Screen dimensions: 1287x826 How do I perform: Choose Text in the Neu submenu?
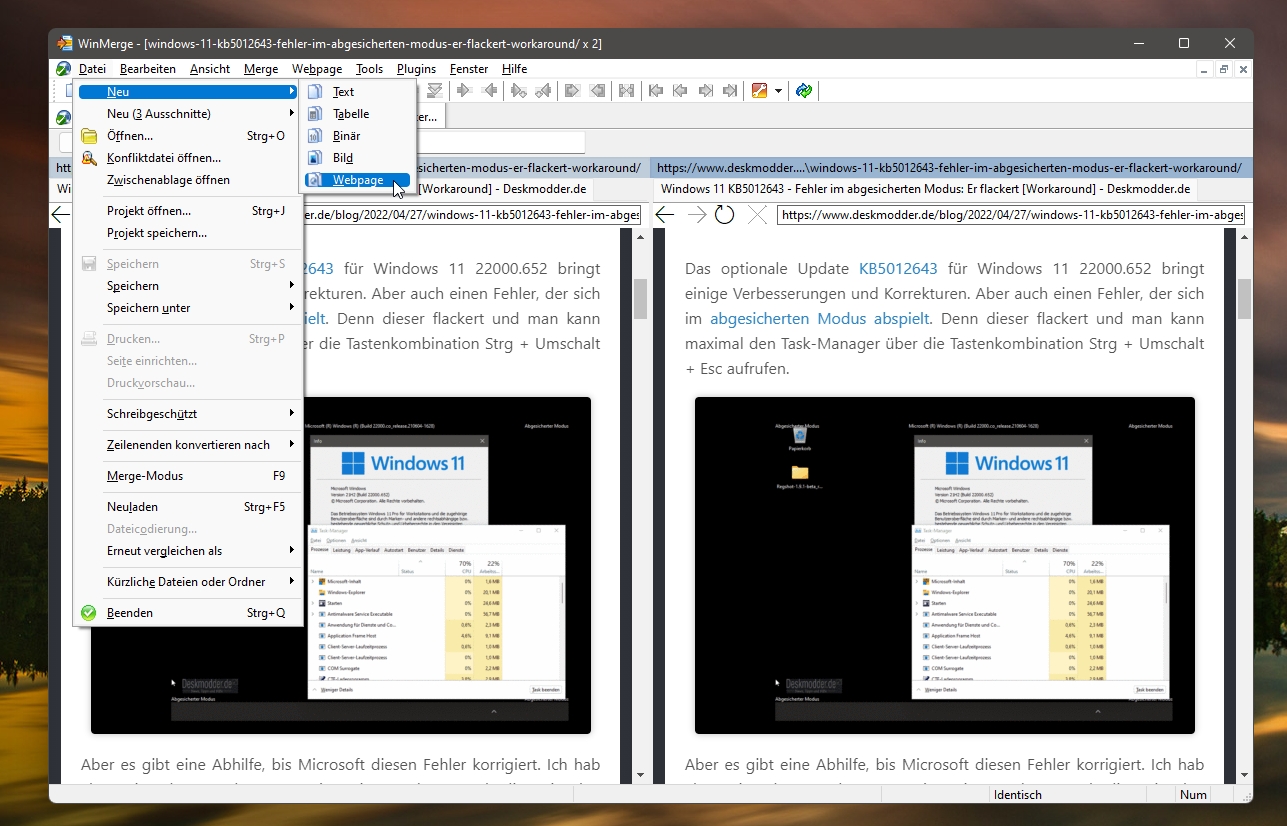click(x=357, y=92)
